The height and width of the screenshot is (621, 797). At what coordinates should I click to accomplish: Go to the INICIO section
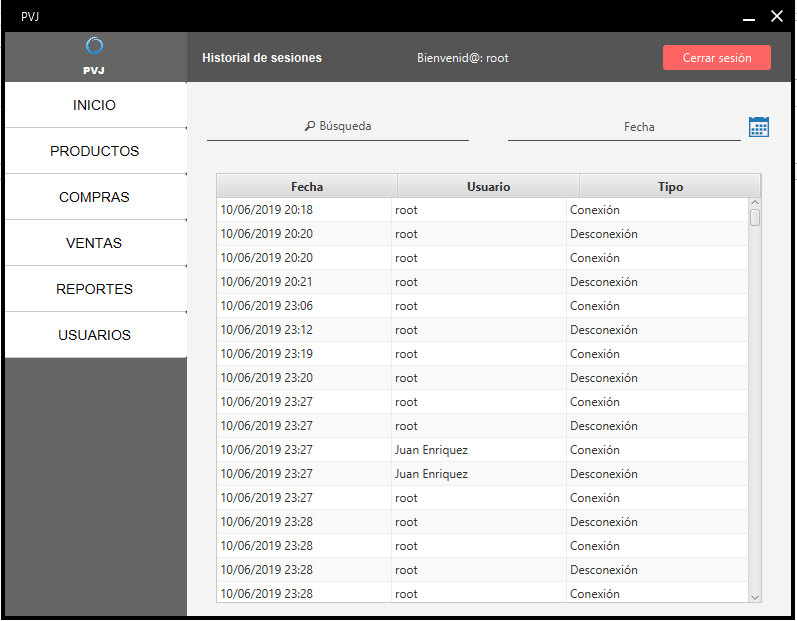pos(96,105)
